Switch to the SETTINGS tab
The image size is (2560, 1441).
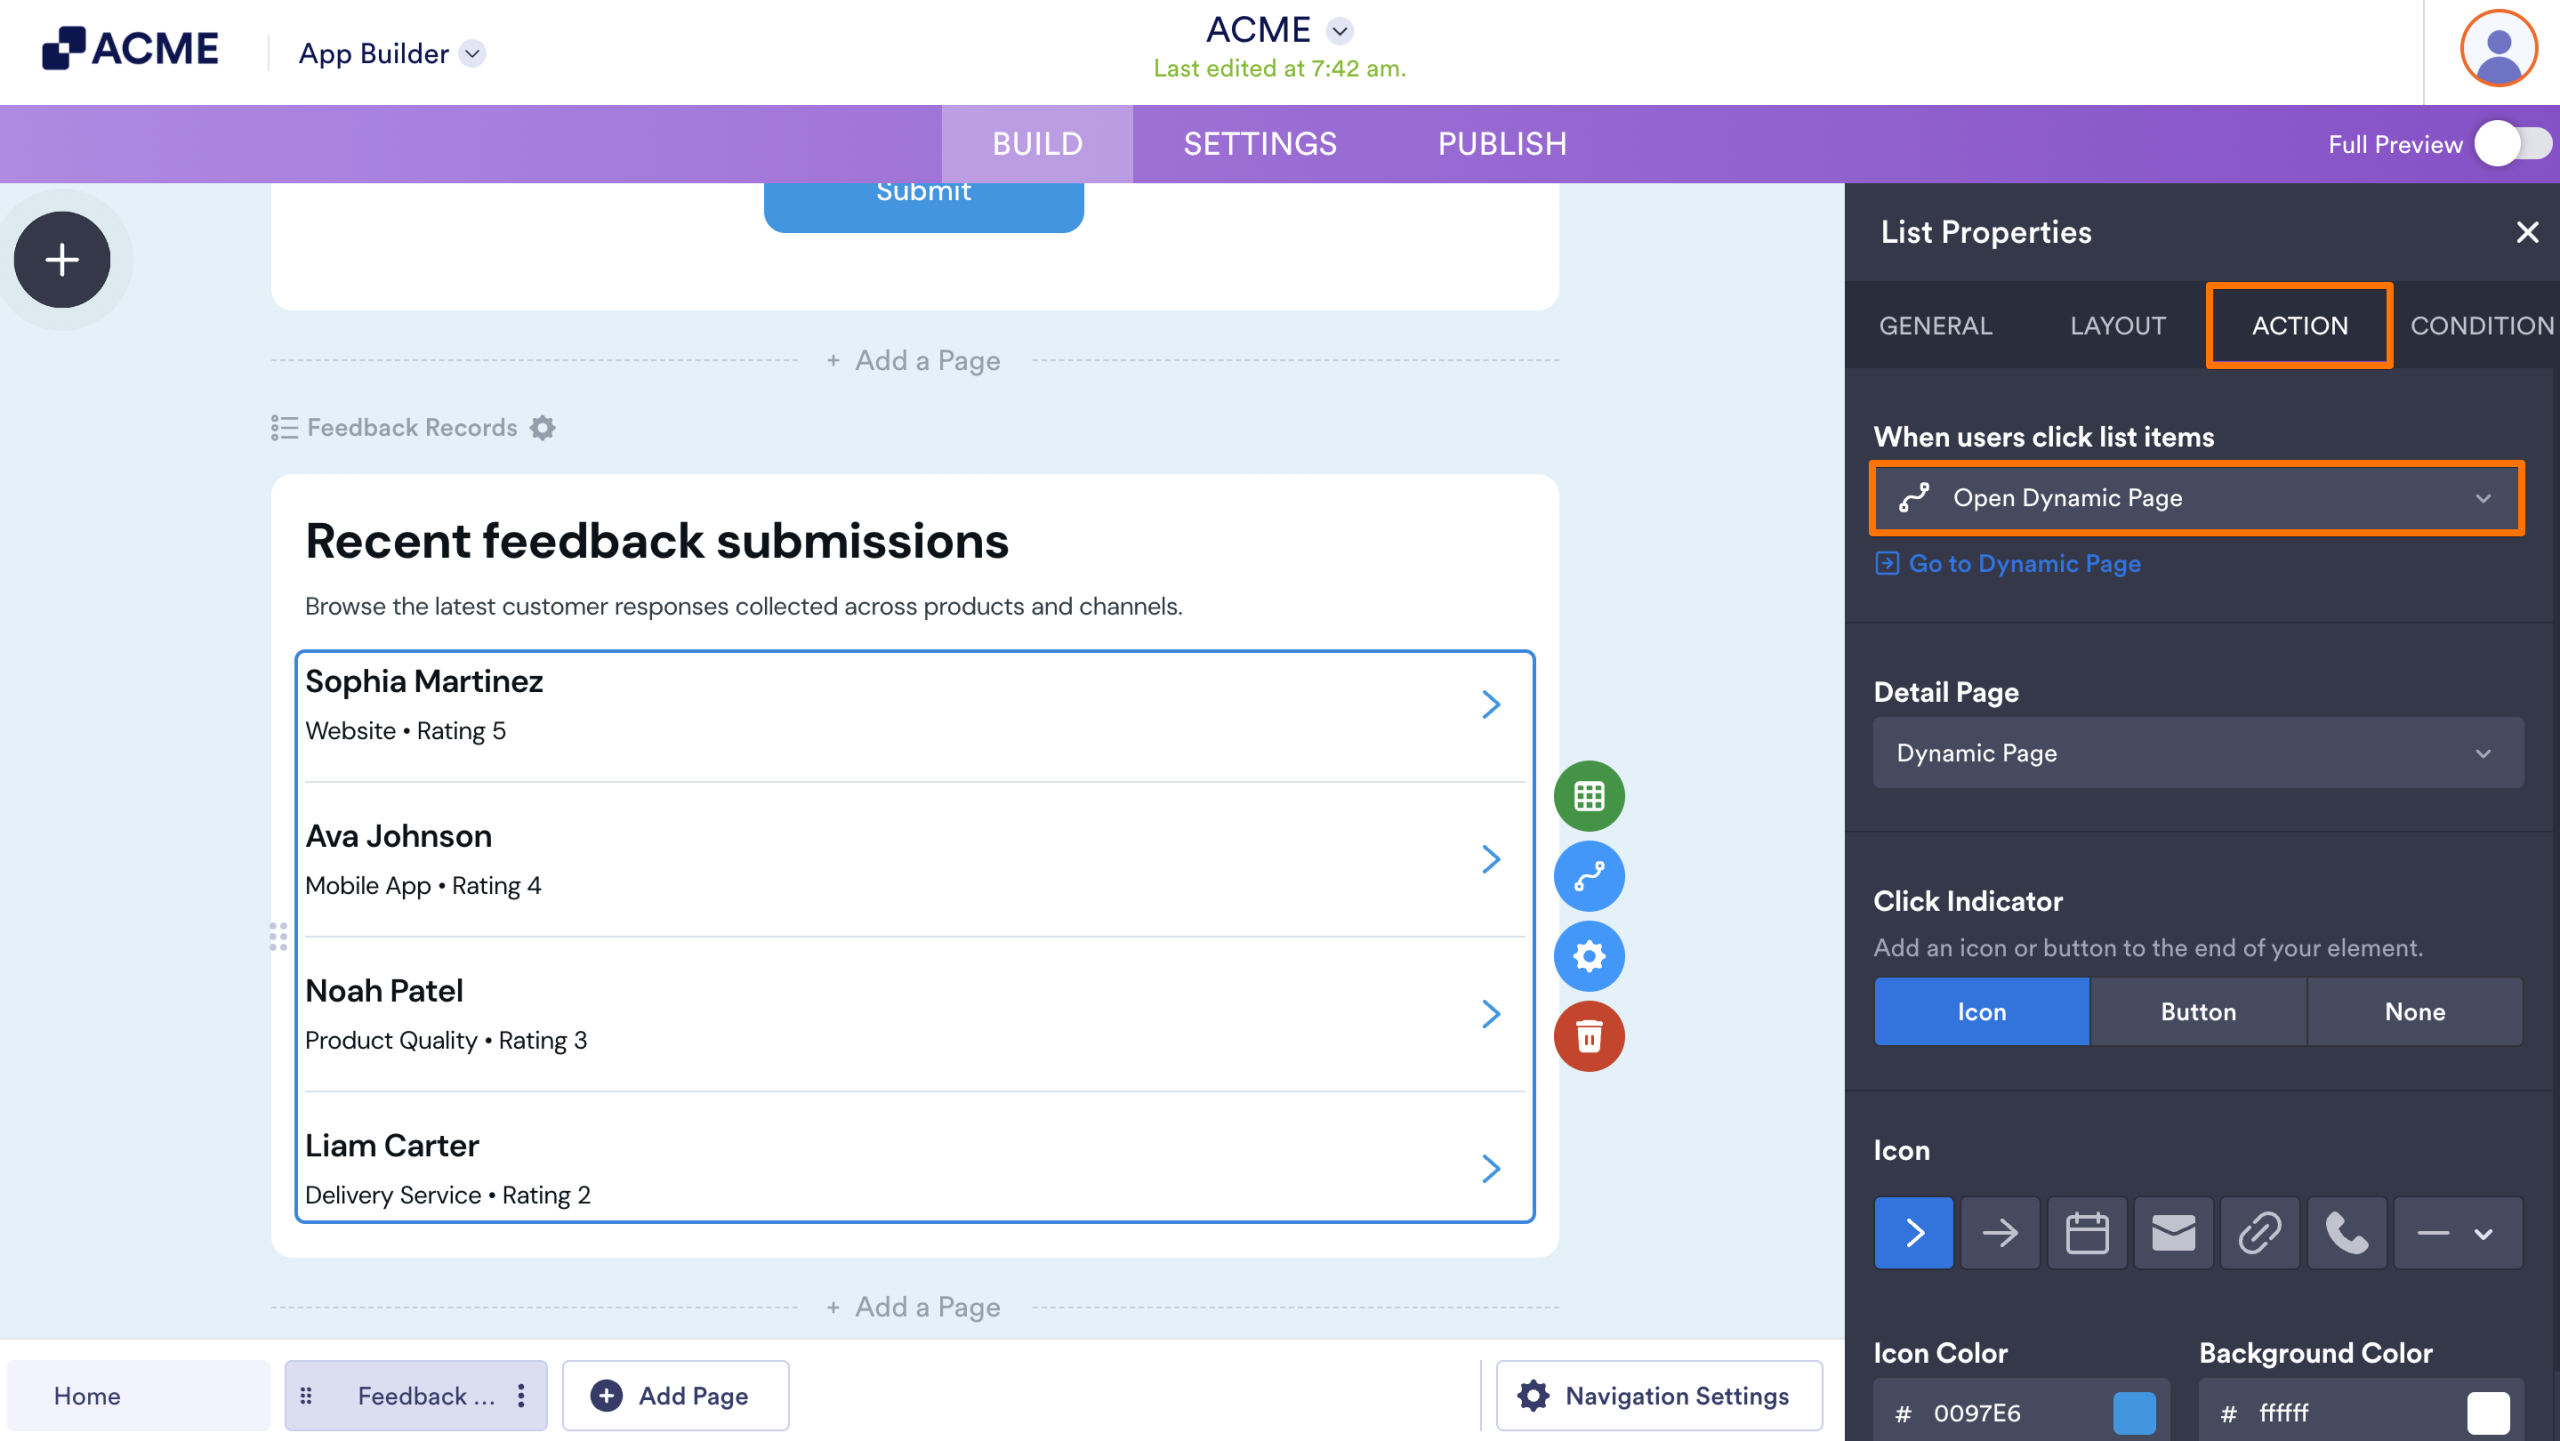tap(1260, 144)
